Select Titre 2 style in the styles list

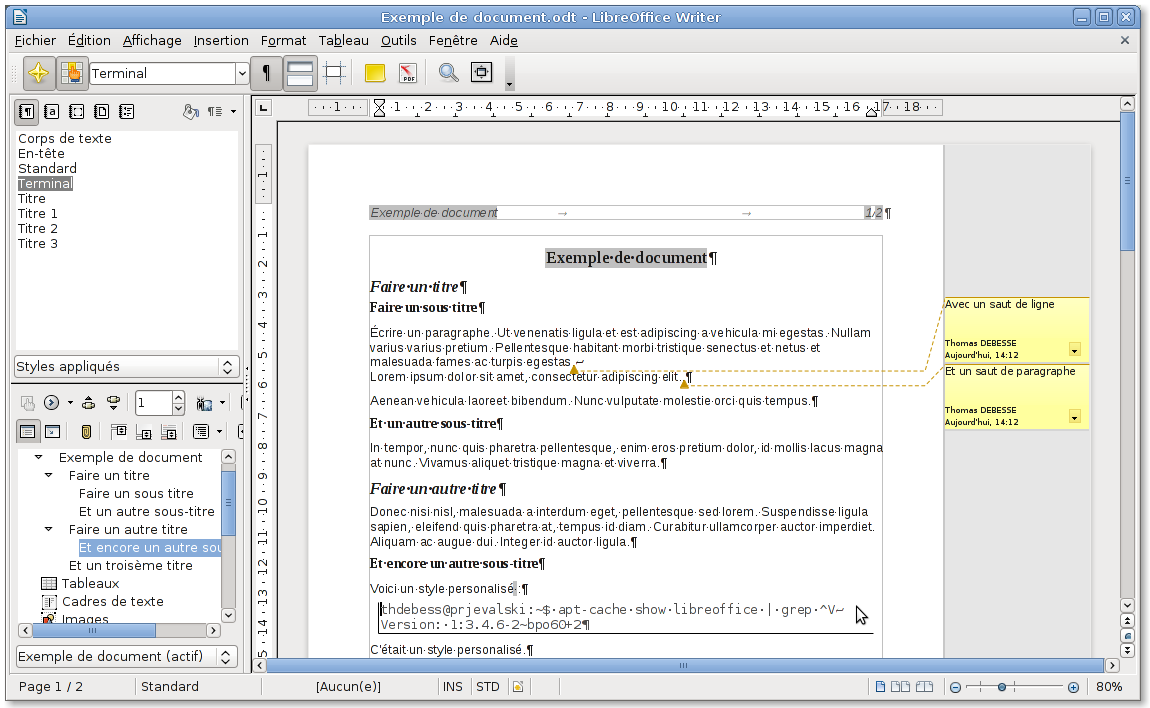point(37,228)
